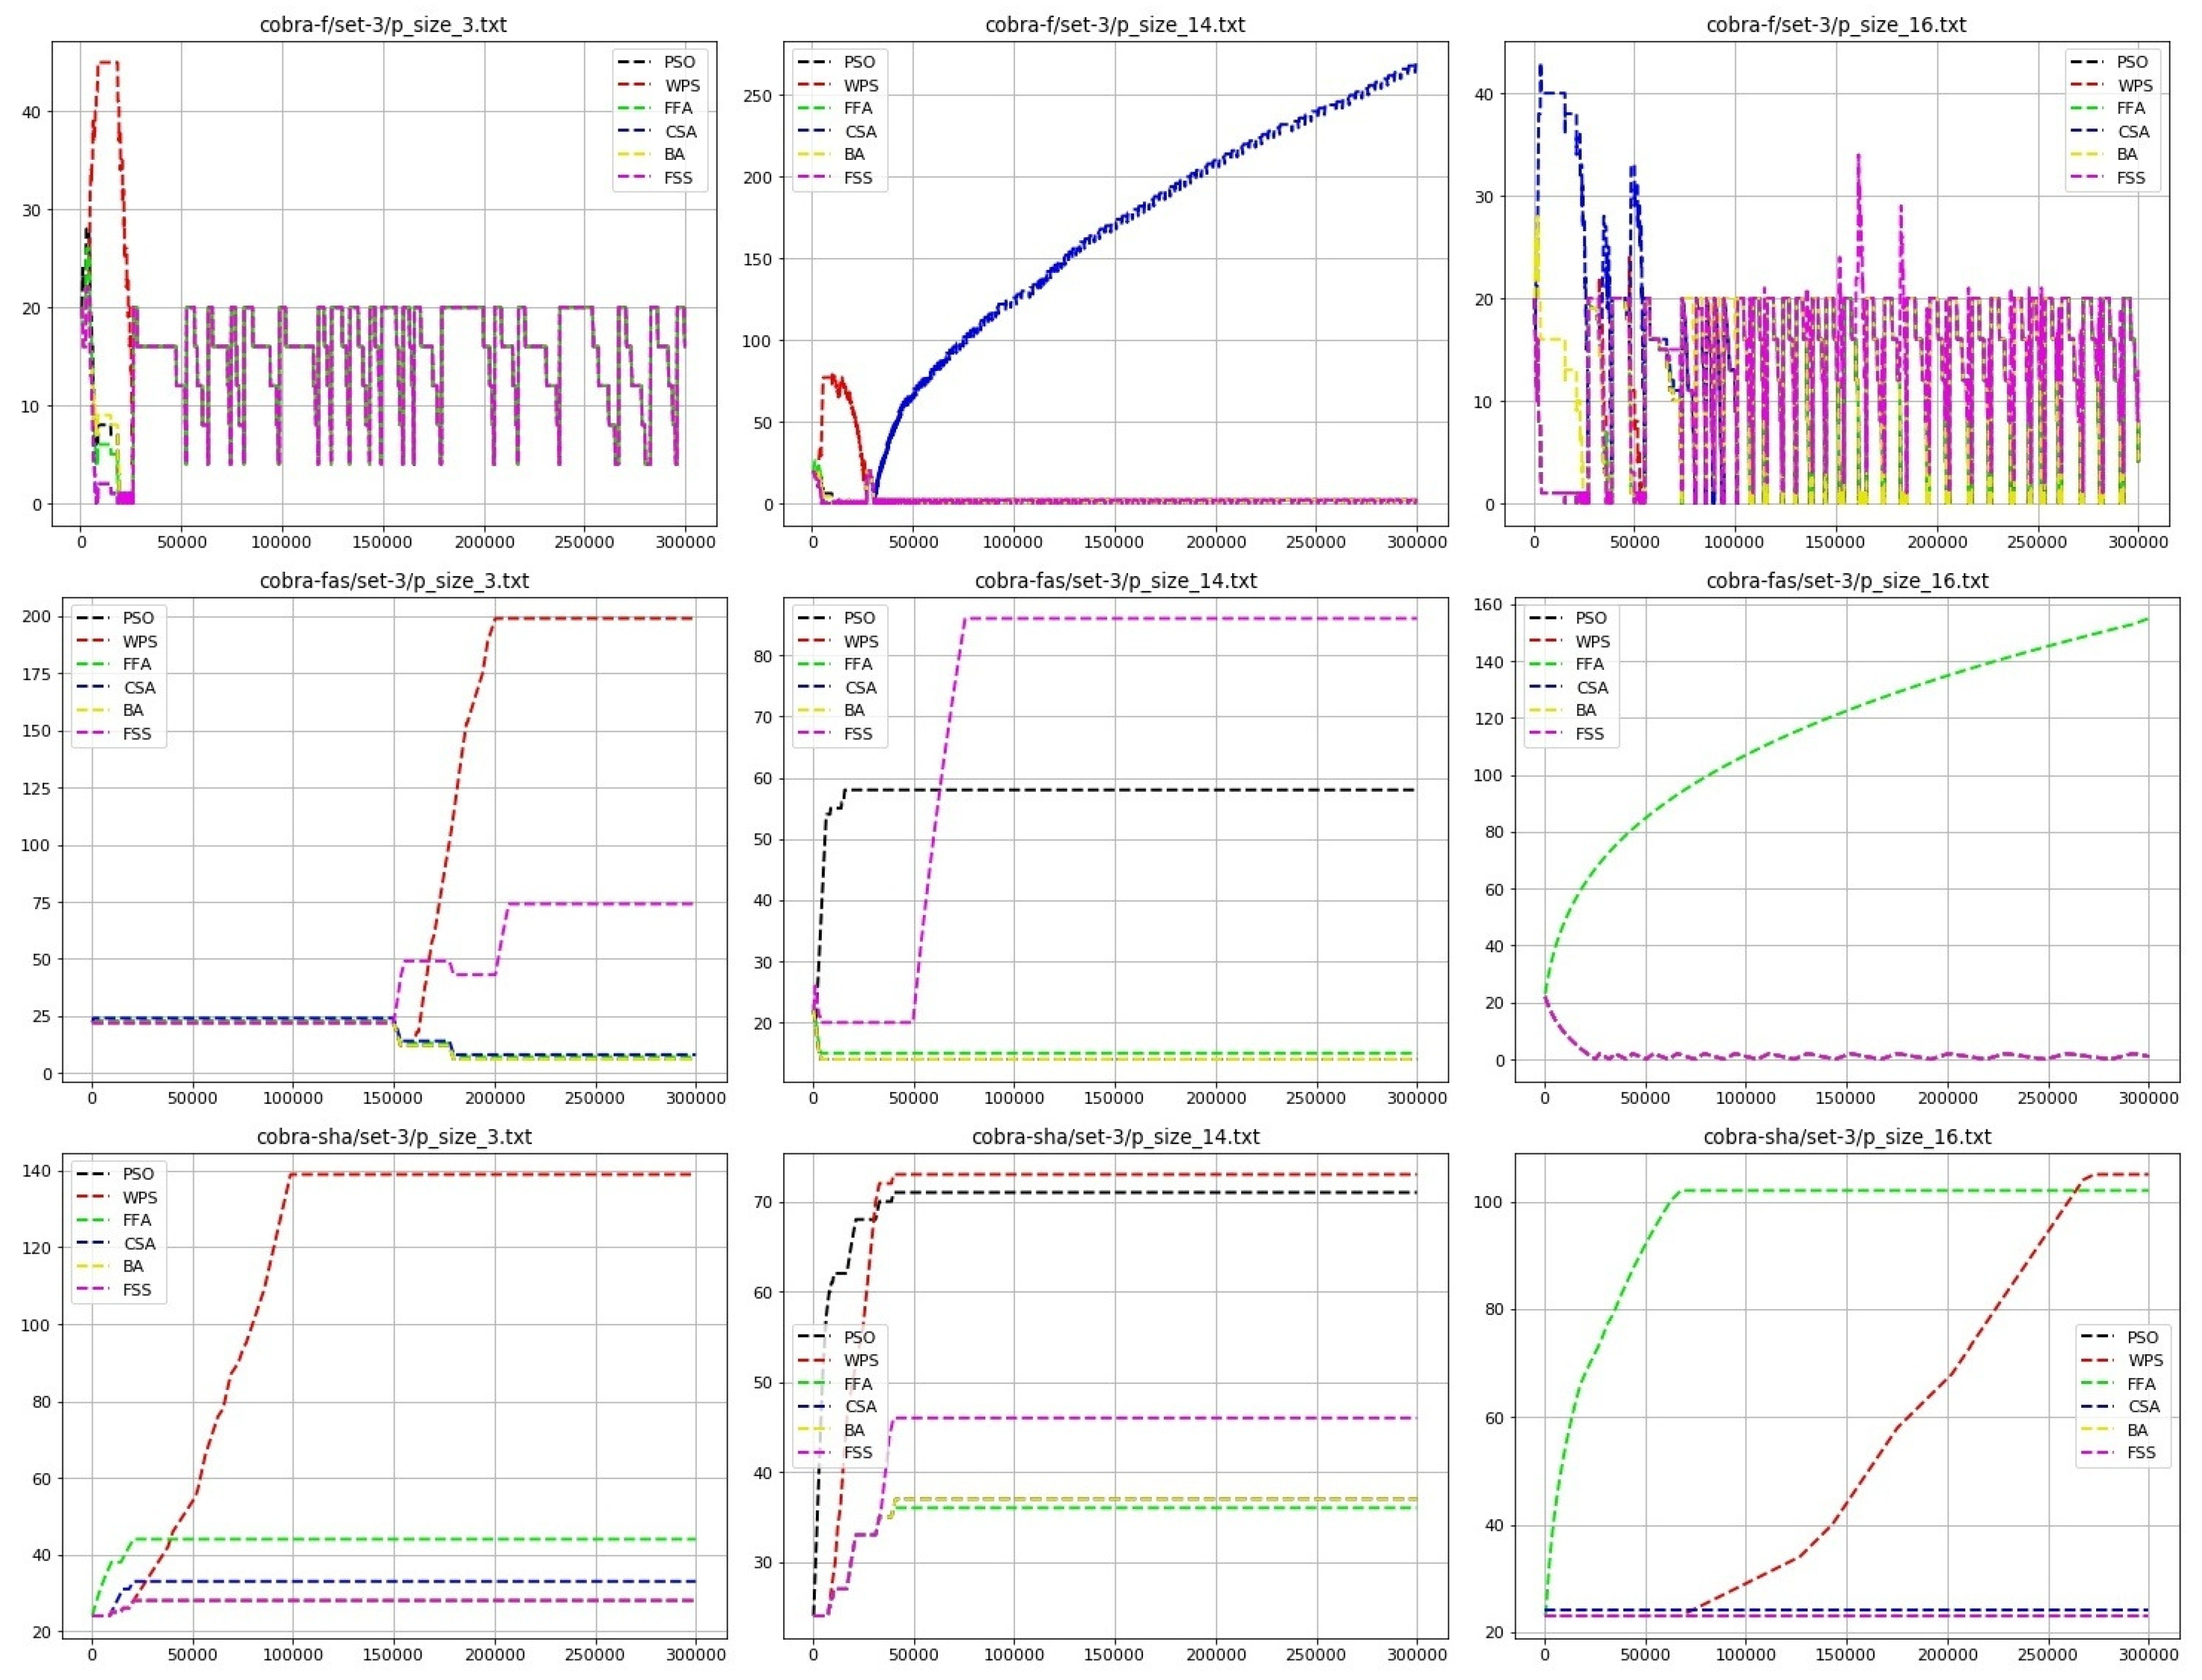Click the cobra-f/set-3/p_size_14.txt plot title

point(1115,25)
